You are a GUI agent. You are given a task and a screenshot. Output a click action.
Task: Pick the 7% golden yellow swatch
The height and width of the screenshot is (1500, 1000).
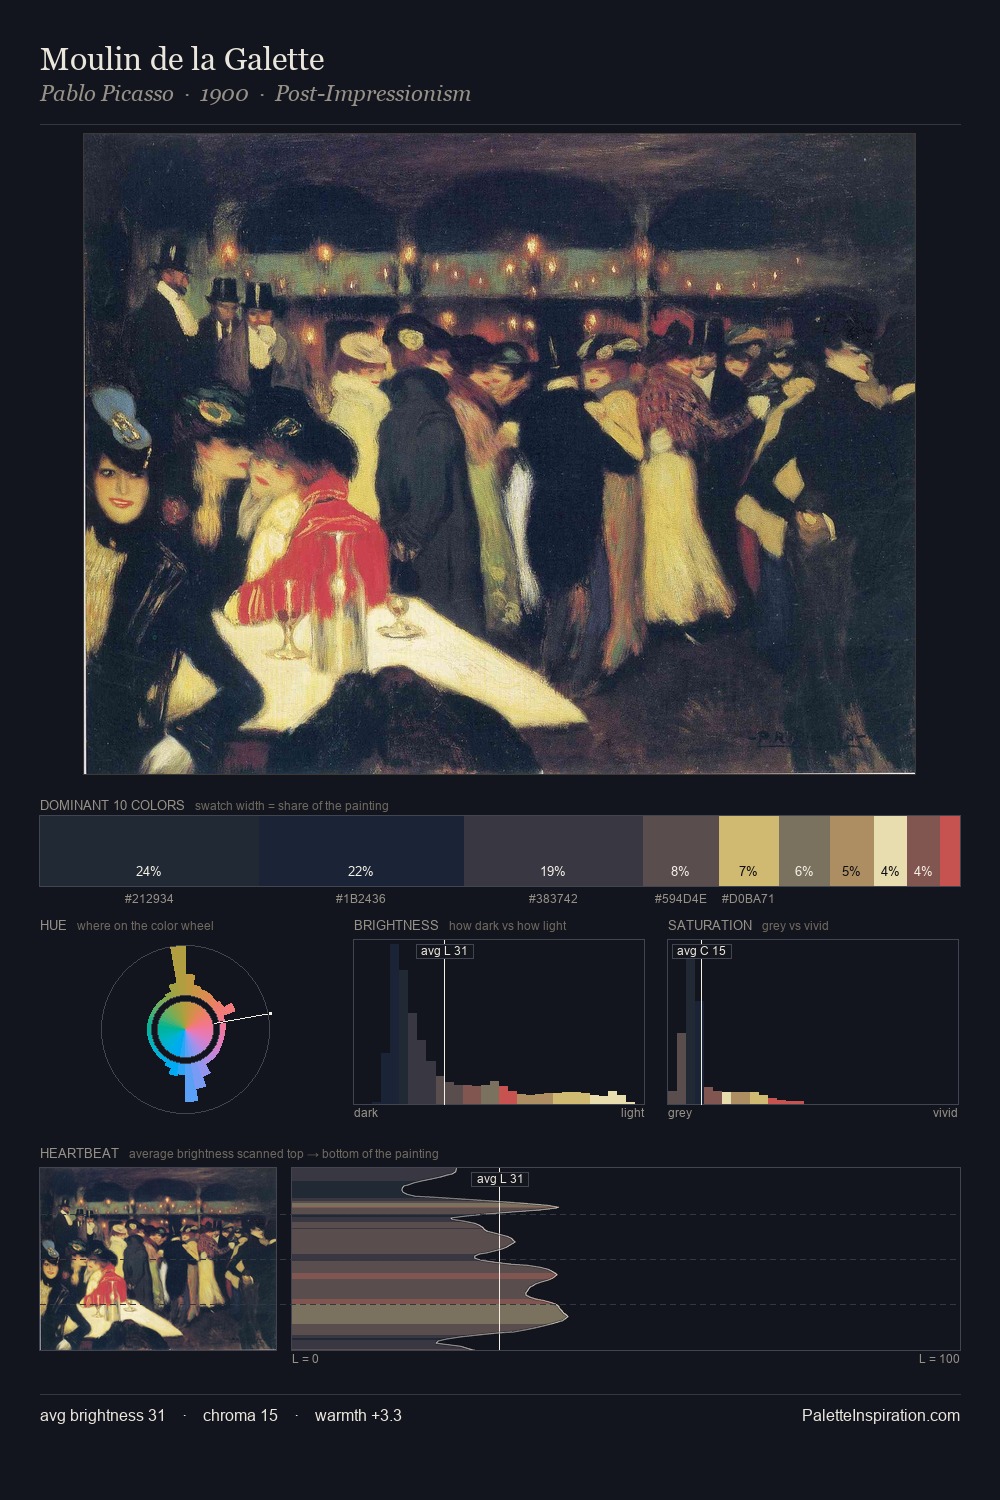[x=748, y=851]
